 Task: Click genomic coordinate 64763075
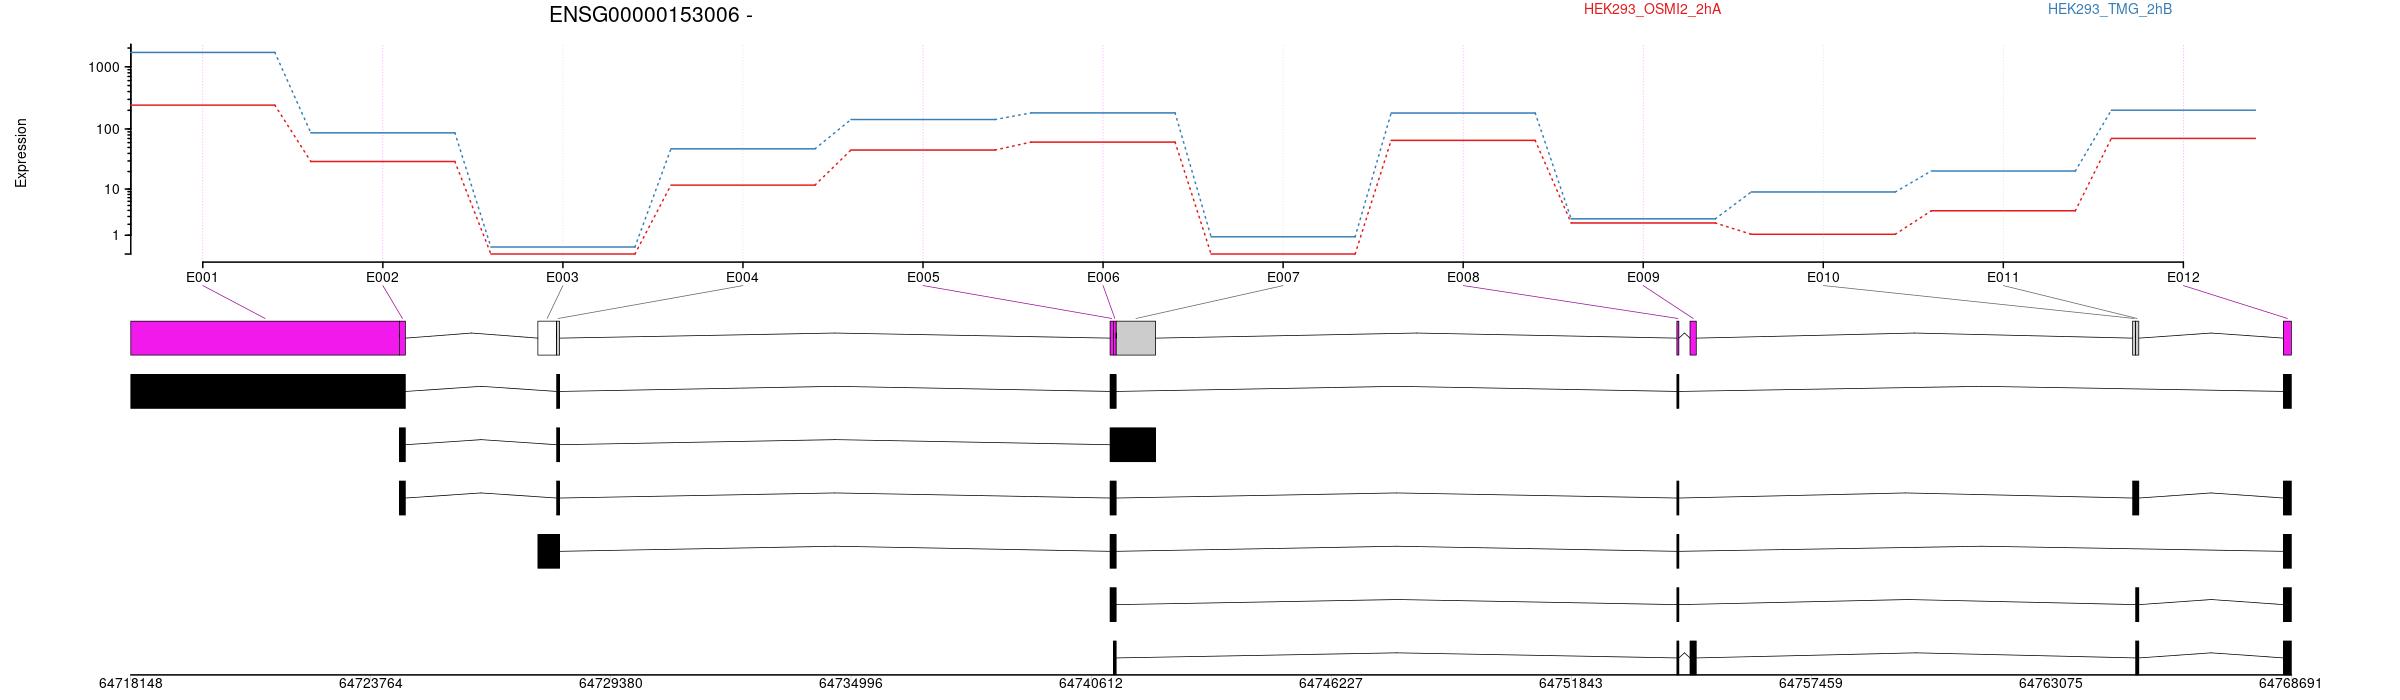[x=2050, y=684]
